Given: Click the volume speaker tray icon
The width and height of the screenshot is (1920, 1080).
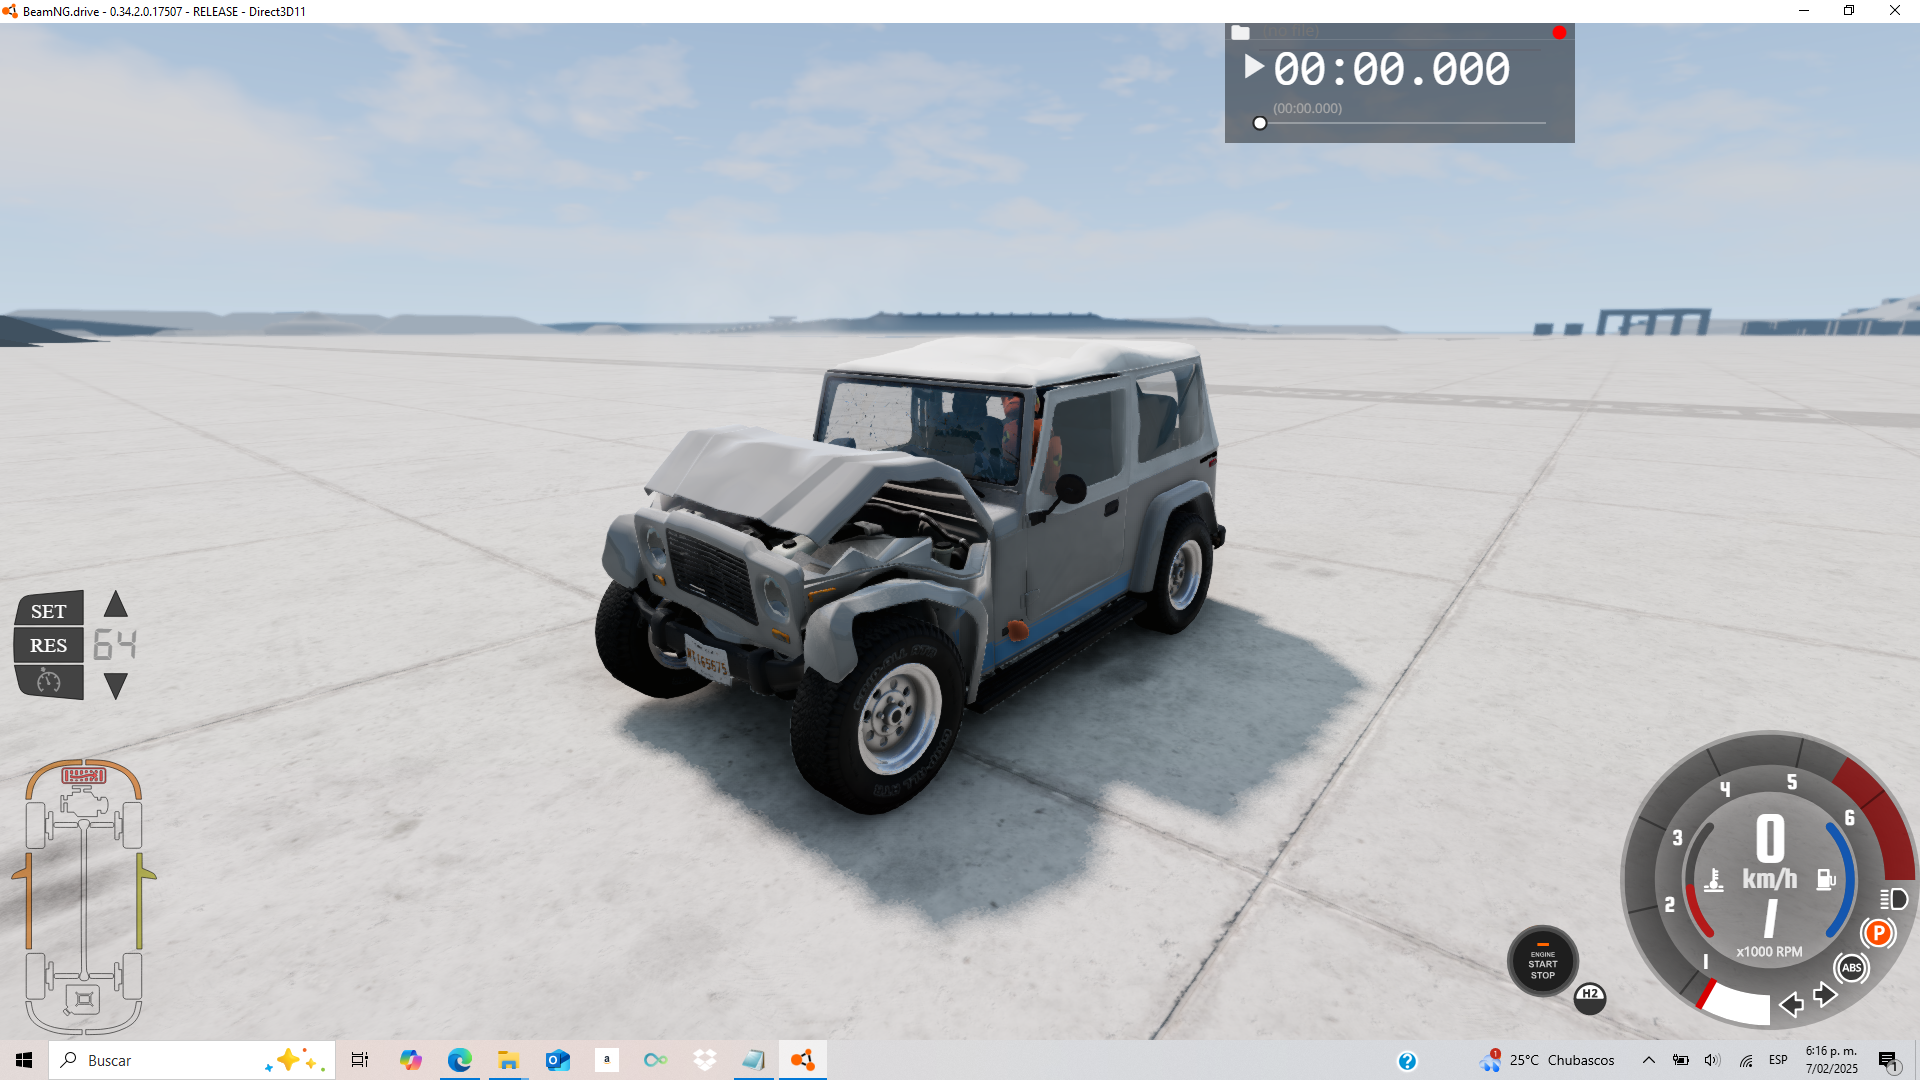Looking at the screenshot, I should coord(1712,1060).
